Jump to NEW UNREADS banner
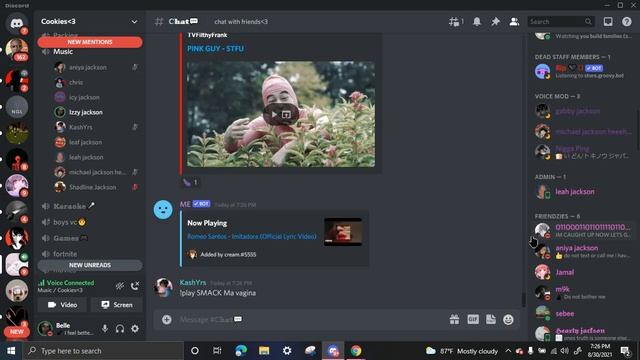The image size is (640, 360). (90, 265)
